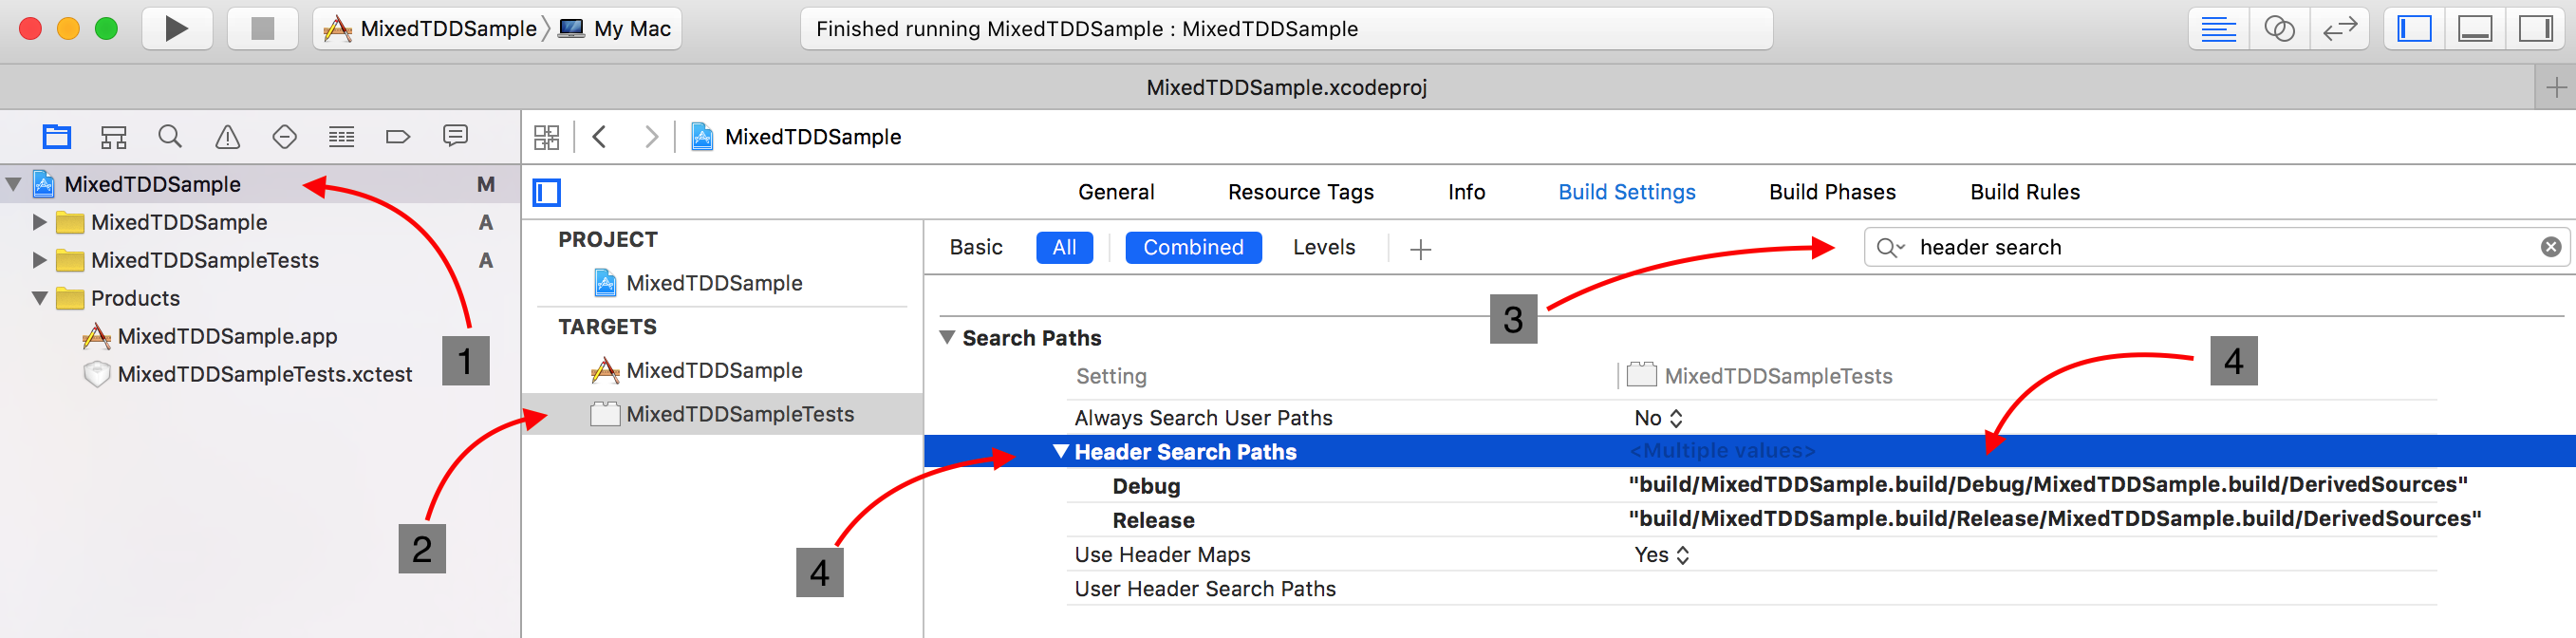This screenshot has height=638, width=2576.
Task: Toggle the bottom Debug area visibility
Action: point(2475,28)
